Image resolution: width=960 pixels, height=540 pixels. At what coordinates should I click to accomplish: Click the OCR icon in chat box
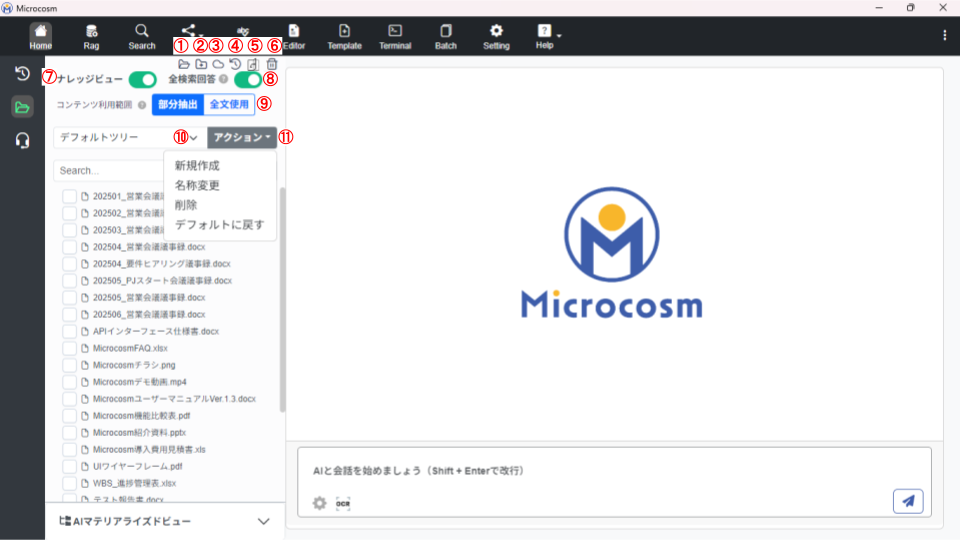pos(343,503)
